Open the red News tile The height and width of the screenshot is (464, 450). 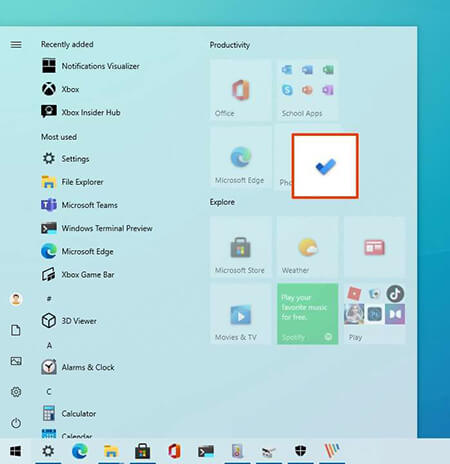[x=375, y=247]
